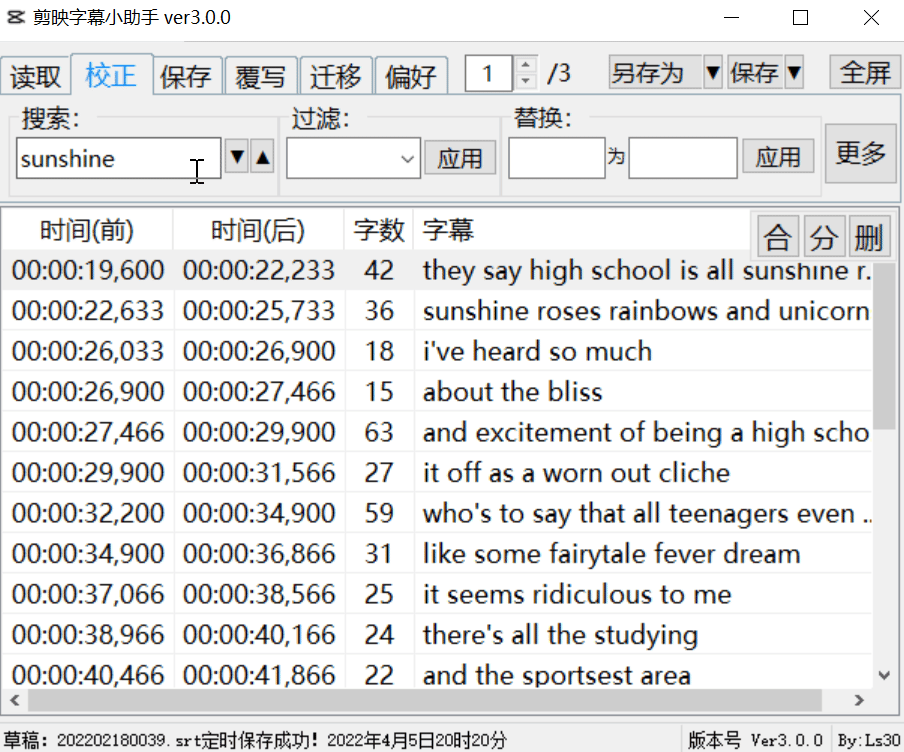Apply the filter with its 应用 button
The height and width of the screenshot is (752, 904).
point(460,157)
